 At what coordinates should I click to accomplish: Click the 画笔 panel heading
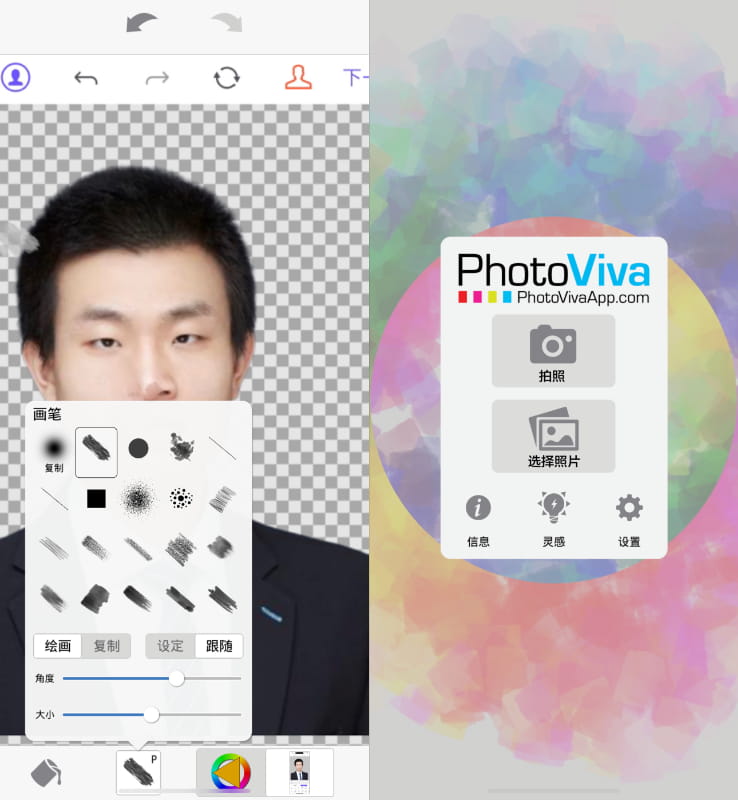(47, 414)
